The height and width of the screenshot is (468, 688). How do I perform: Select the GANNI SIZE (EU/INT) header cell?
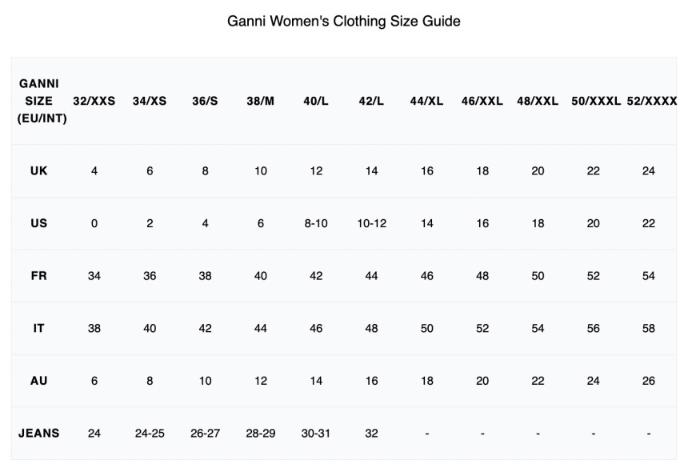coord(39,101)
